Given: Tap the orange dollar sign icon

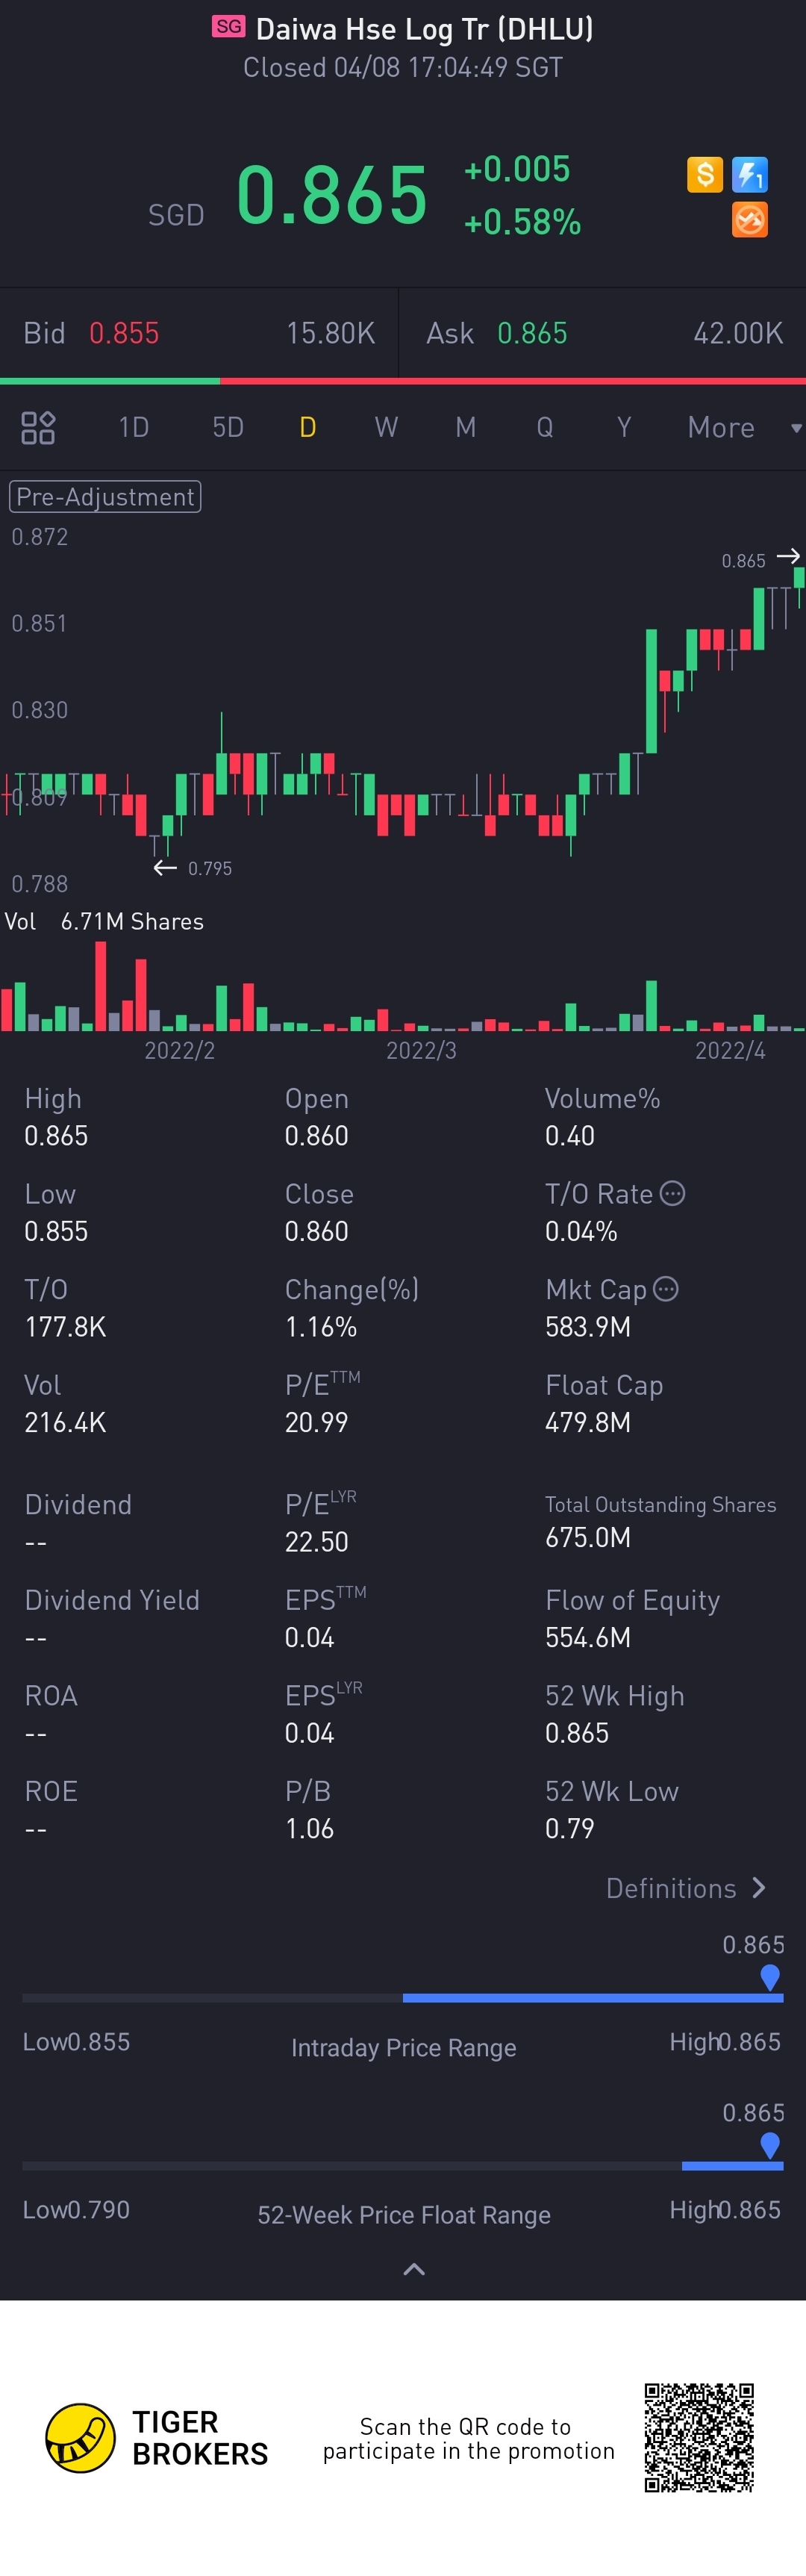Looking at the screenshot, I should [x=705, y=174].
